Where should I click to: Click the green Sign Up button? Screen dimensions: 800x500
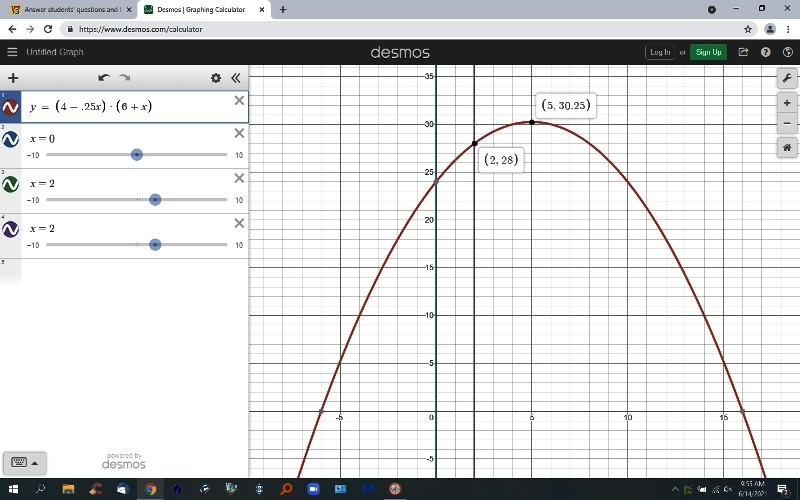[x=708, y=52]
